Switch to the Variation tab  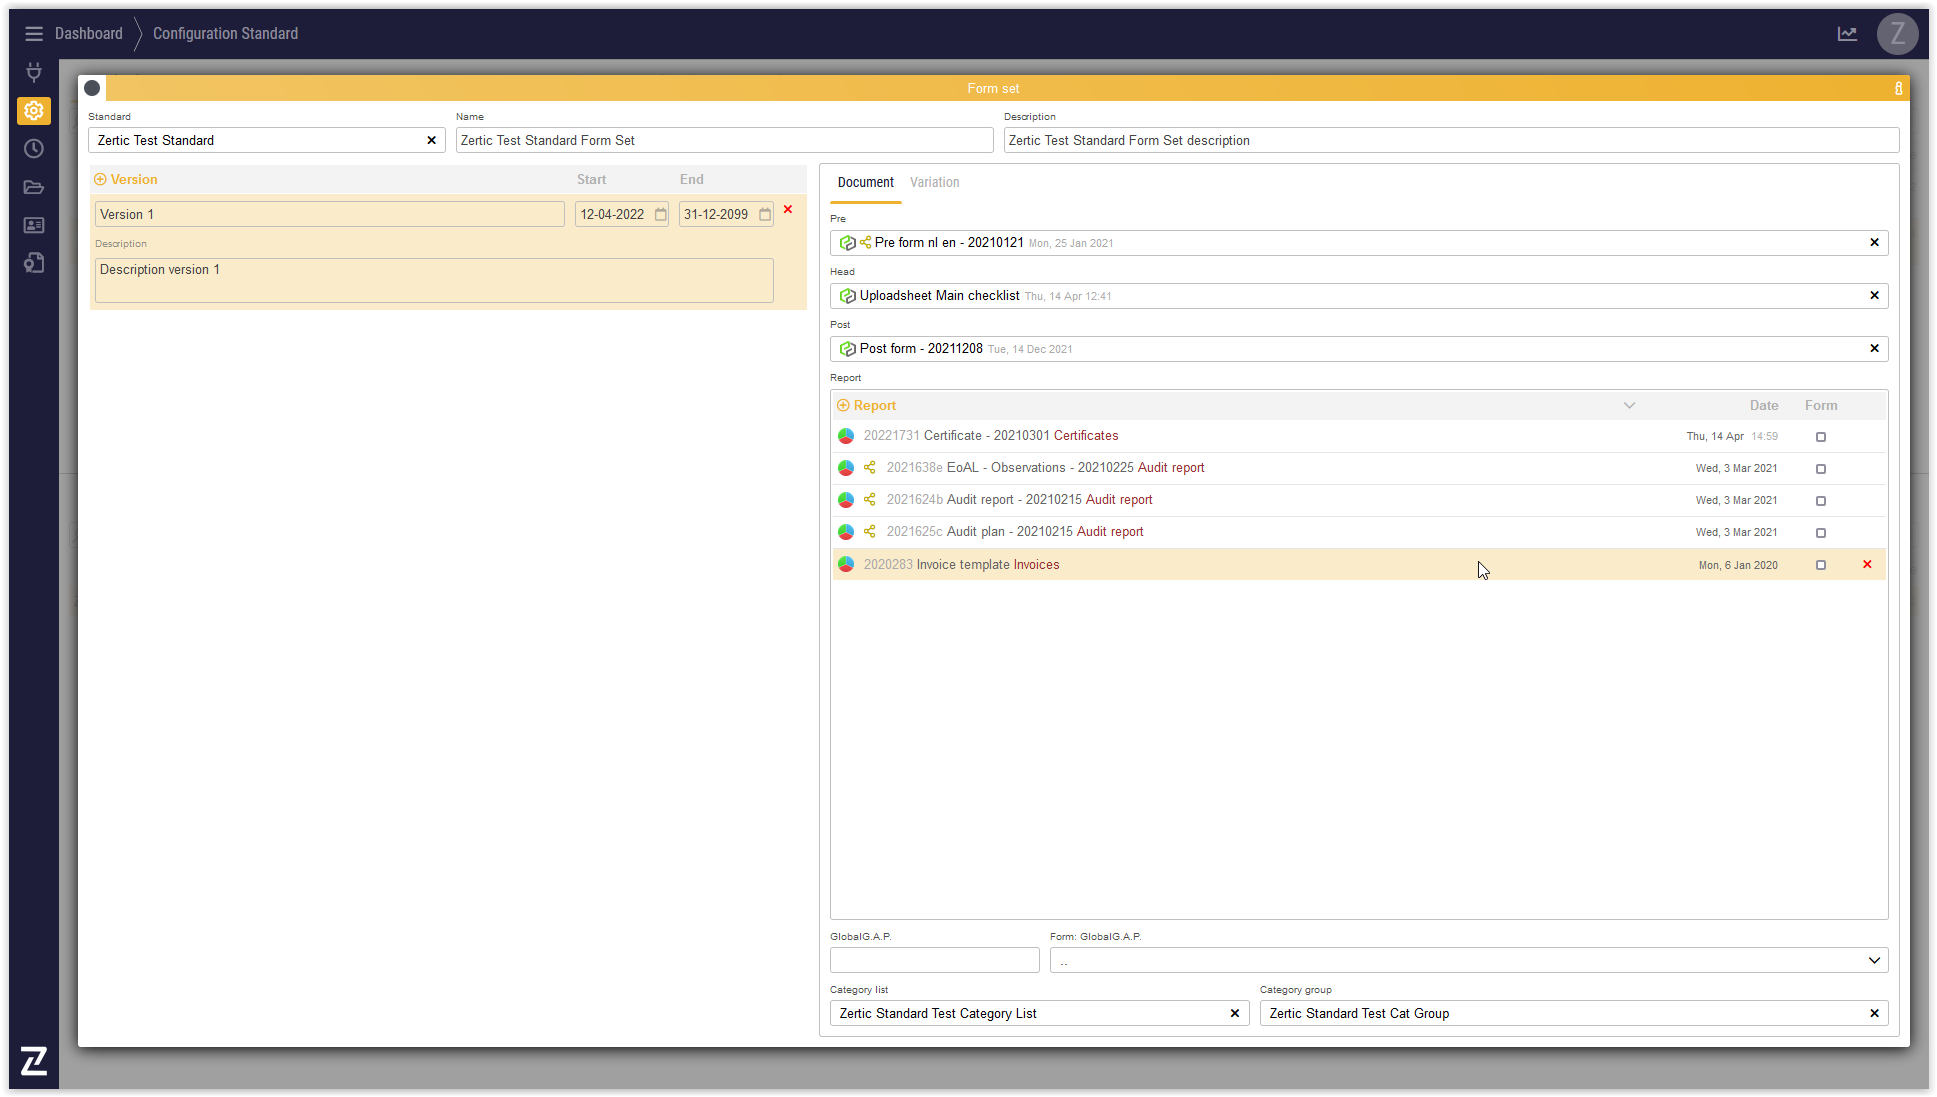tap(934, 183)
